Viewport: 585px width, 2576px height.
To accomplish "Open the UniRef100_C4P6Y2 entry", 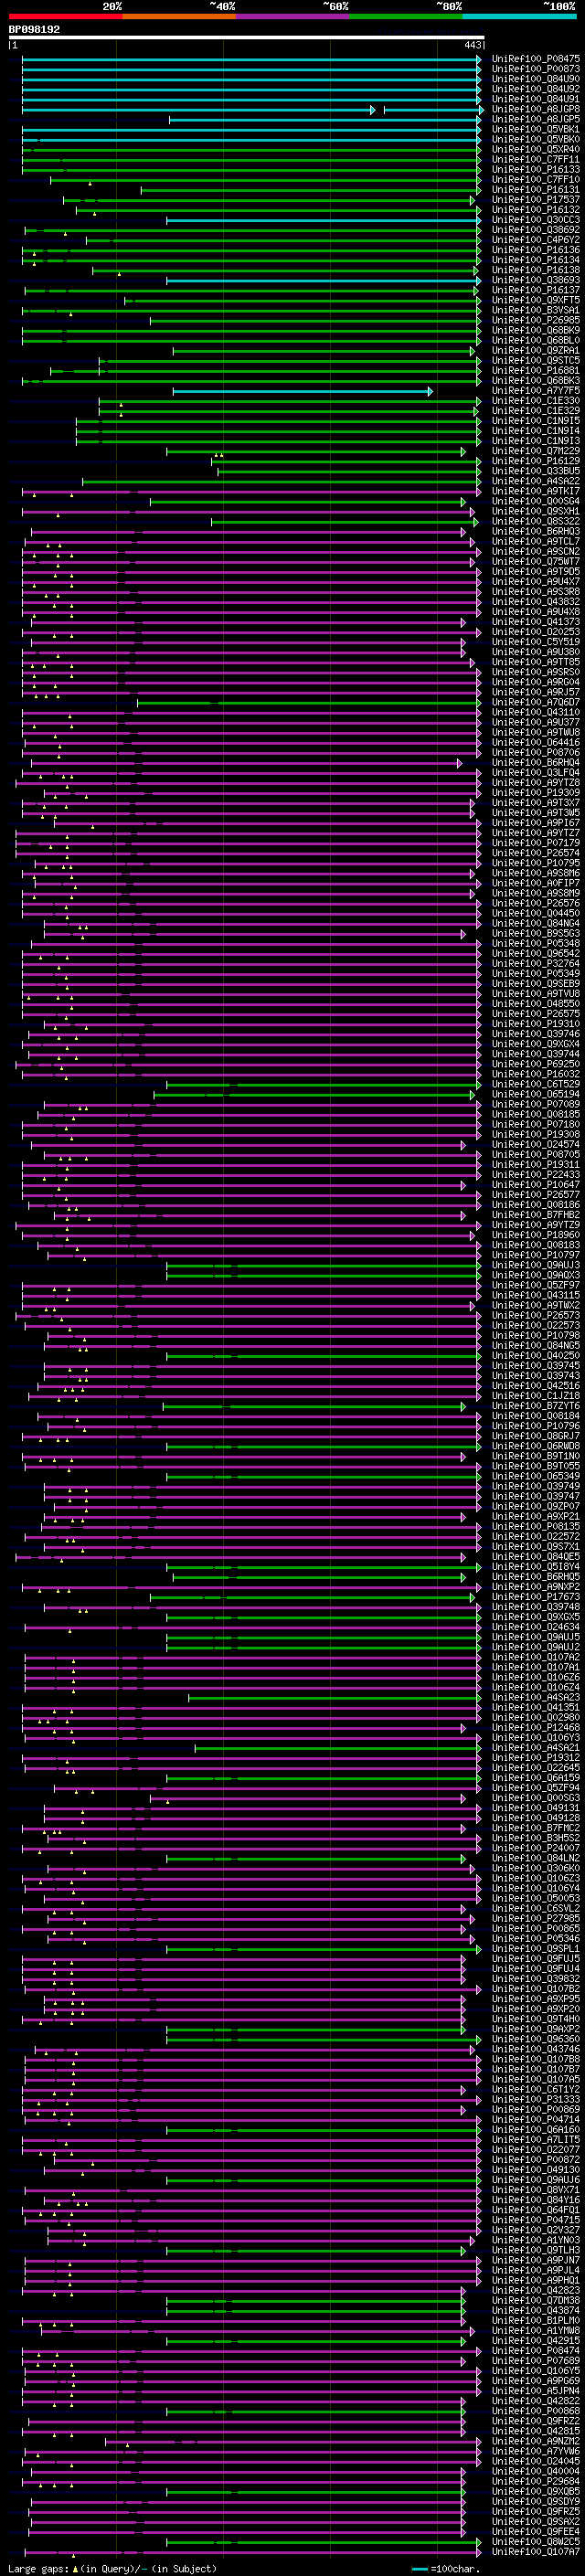I will coord(535,240).
